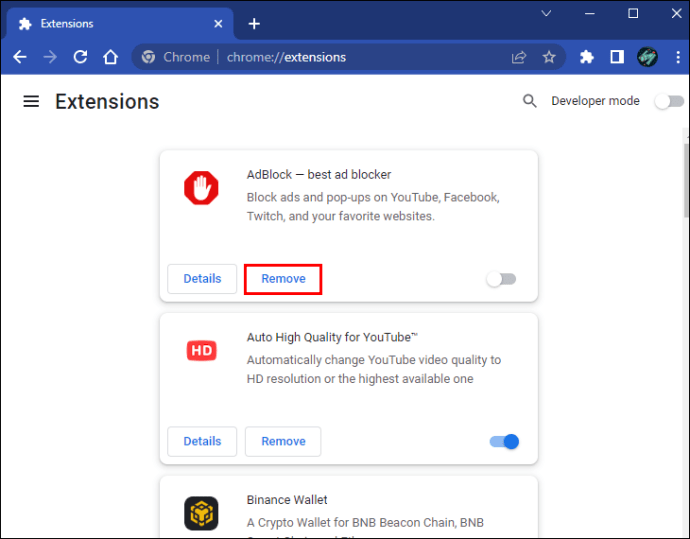Open the home page via house icon
This screenshot has width=690, height=539.
[110, 57]
